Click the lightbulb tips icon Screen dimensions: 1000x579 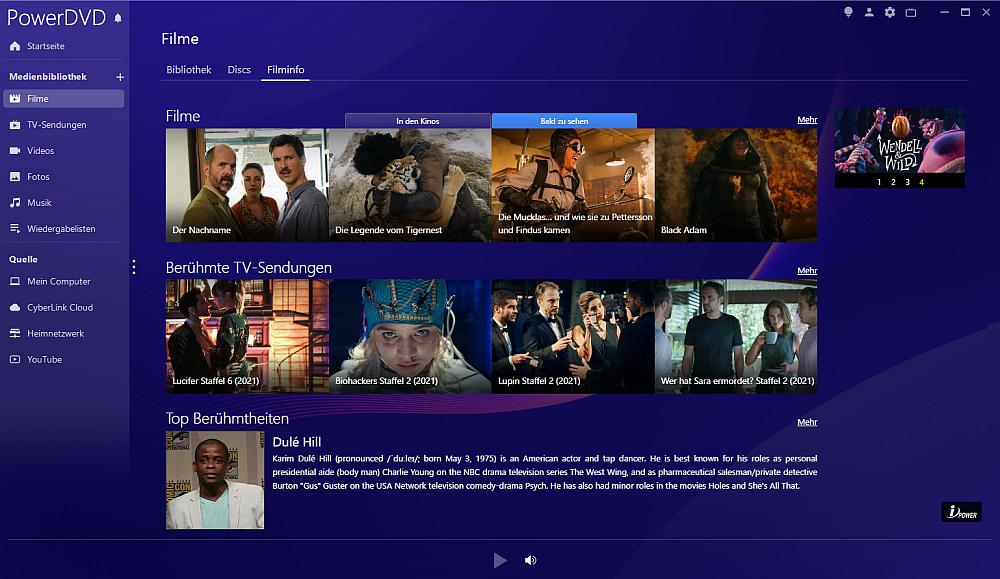tap(848, 12)
